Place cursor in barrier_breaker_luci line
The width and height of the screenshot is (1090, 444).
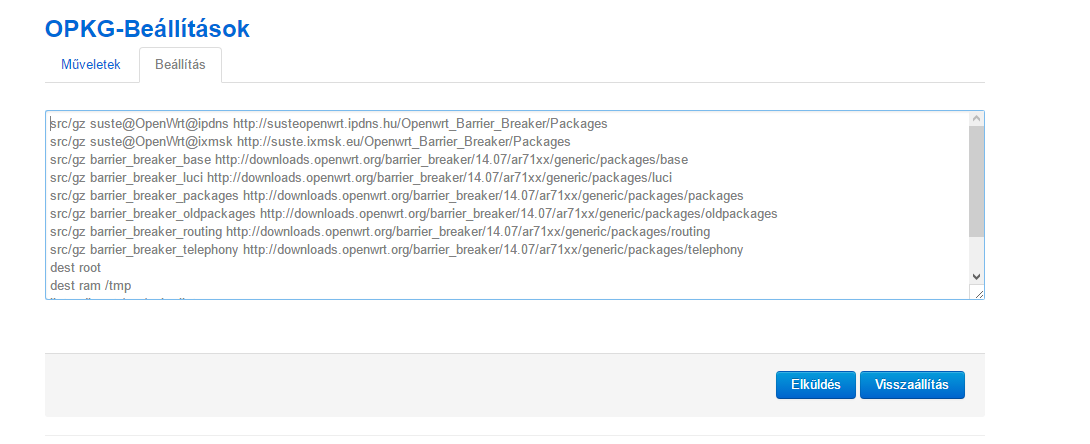click(x=361, y=178)
